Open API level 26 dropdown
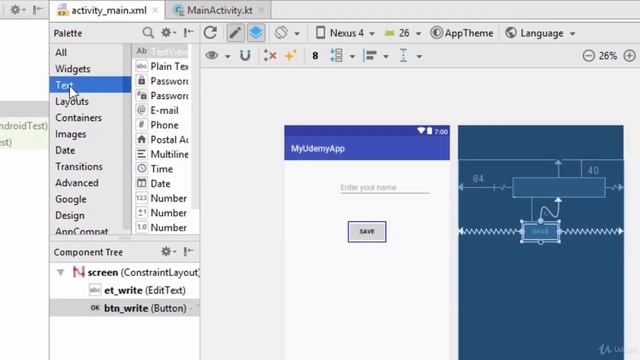The width and height of the screenshot is (640, 360). coord(402,33)
